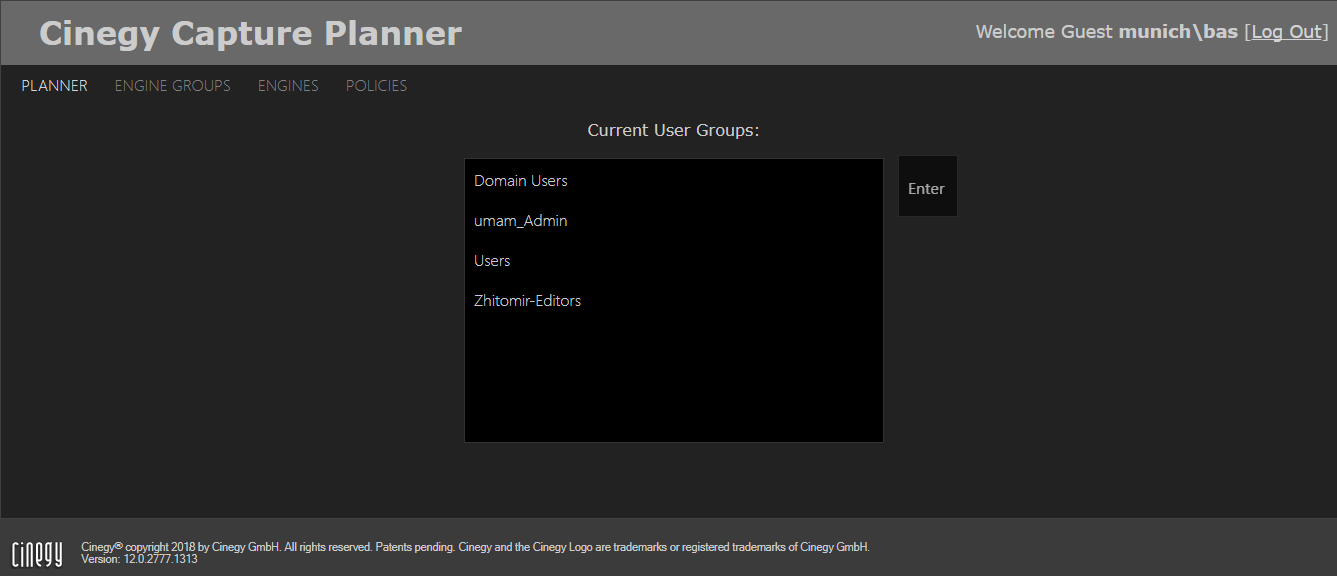The height and width of the screenshot is (576, 1337).
Task: Go to the ENGINES tab
Action: [x=288, y=86]
